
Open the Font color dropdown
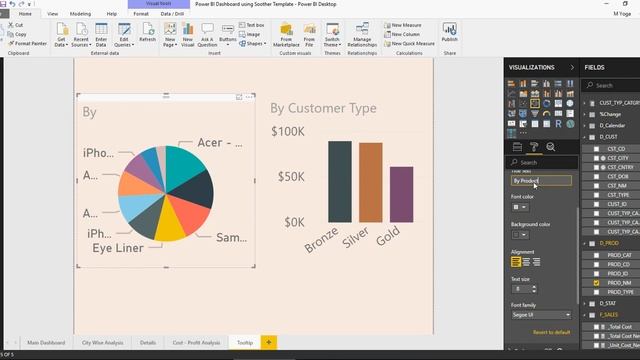click(x=520, y=207)
